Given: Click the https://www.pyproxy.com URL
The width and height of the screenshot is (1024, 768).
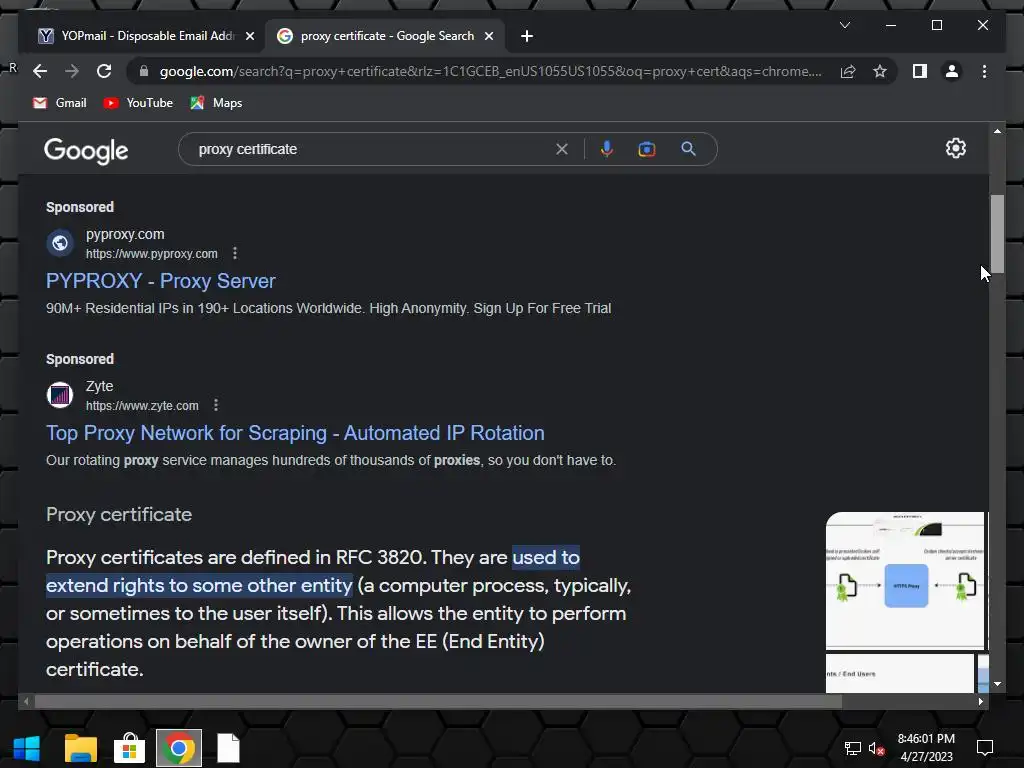Looking at the screenshot, I should 152,253.
